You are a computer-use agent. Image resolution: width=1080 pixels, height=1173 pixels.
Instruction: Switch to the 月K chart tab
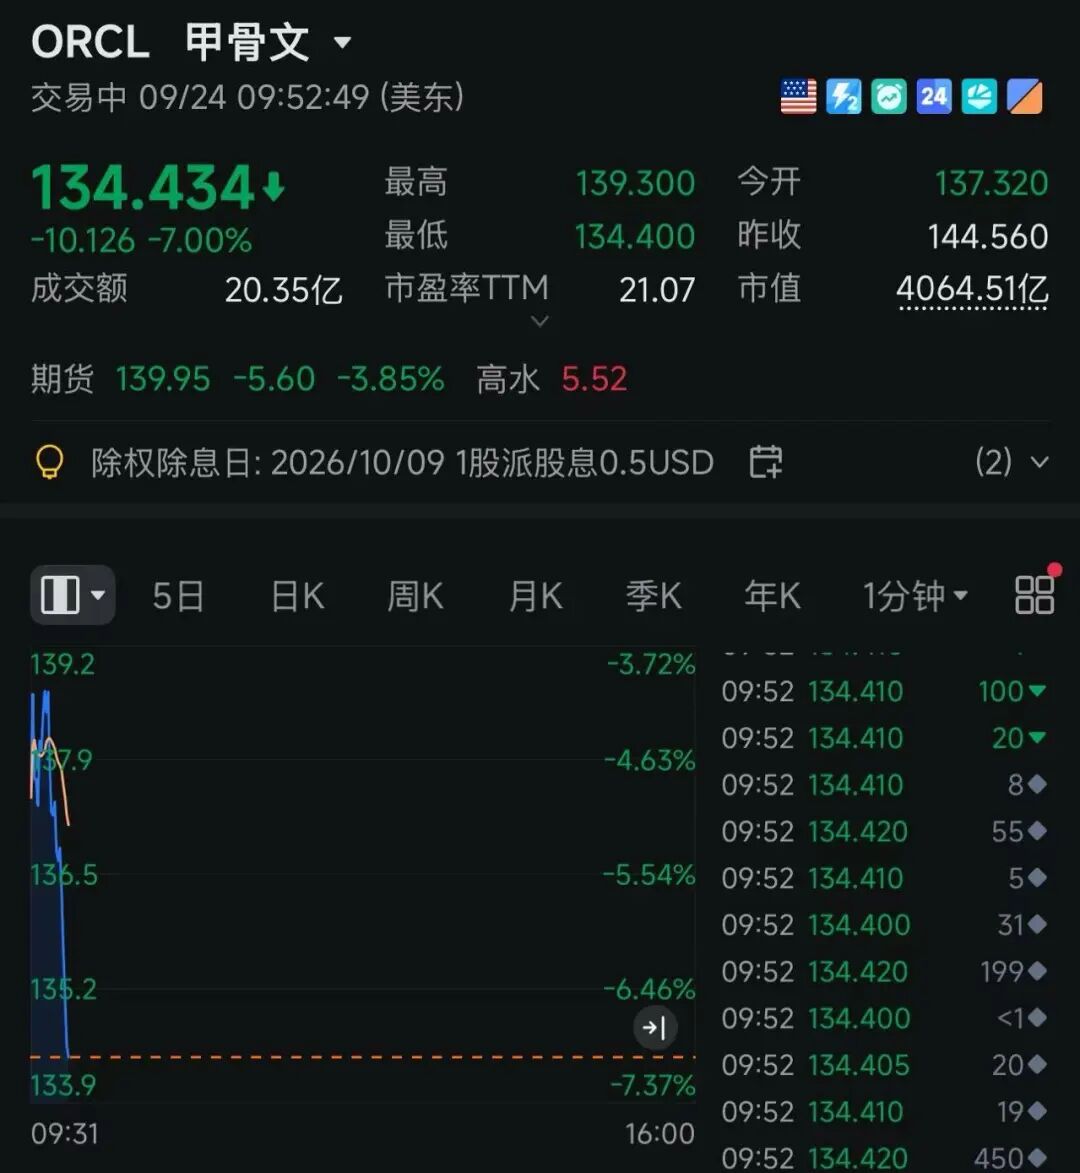pos(536,596)
